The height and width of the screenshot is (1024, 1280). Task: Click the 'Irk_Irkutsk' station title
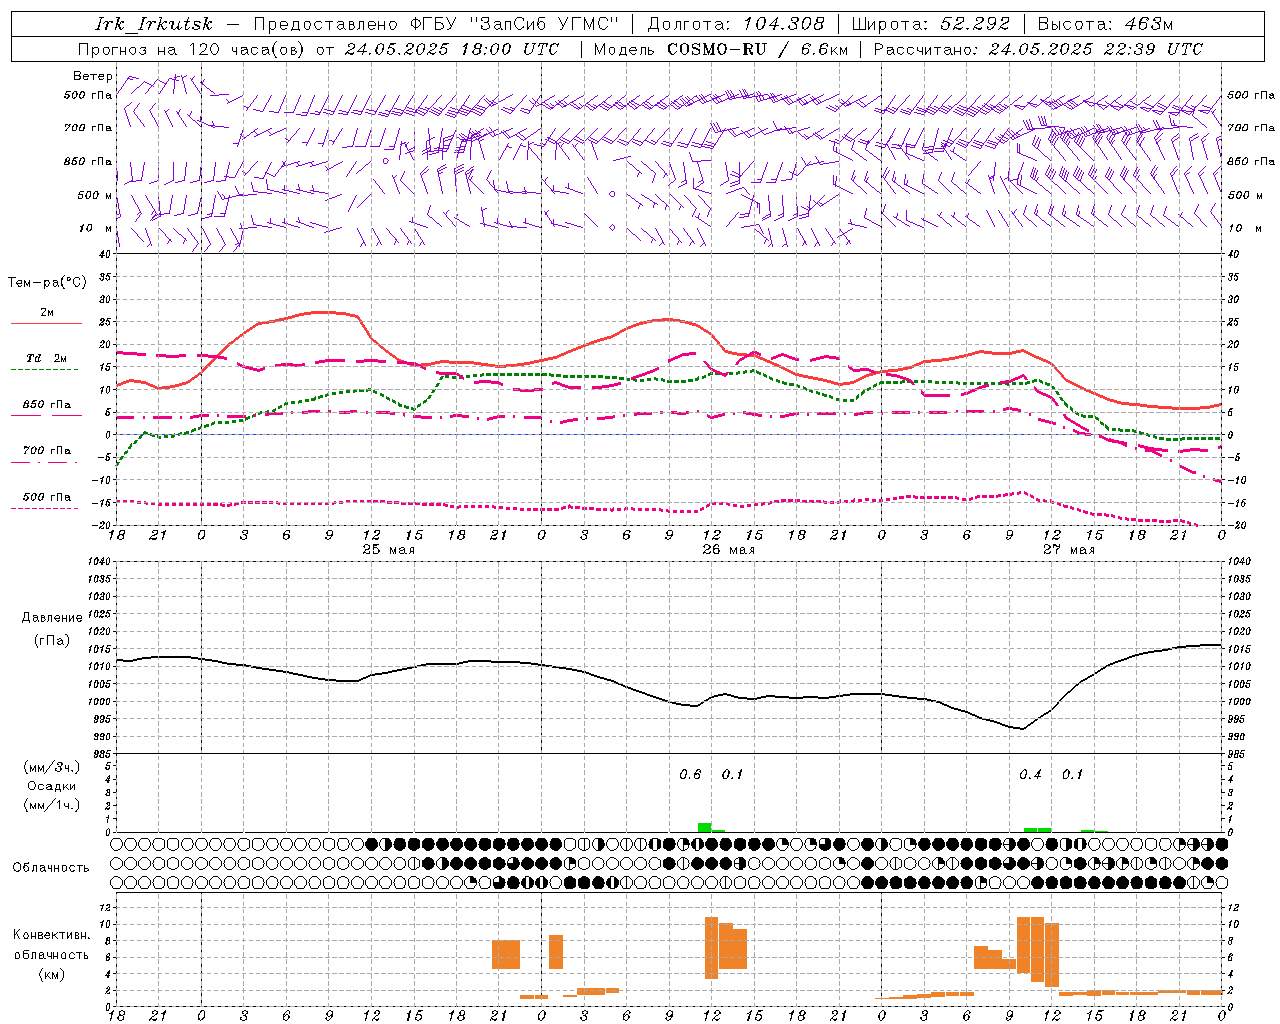[x=154, y=24]
